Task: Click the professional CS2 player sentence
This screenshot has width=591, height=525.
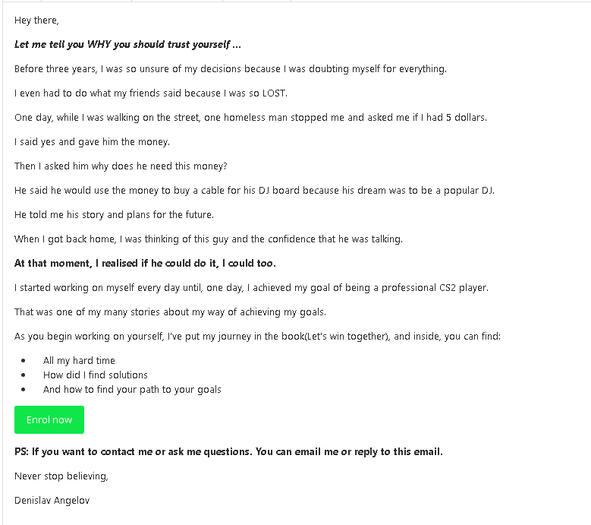Action: 251,288
